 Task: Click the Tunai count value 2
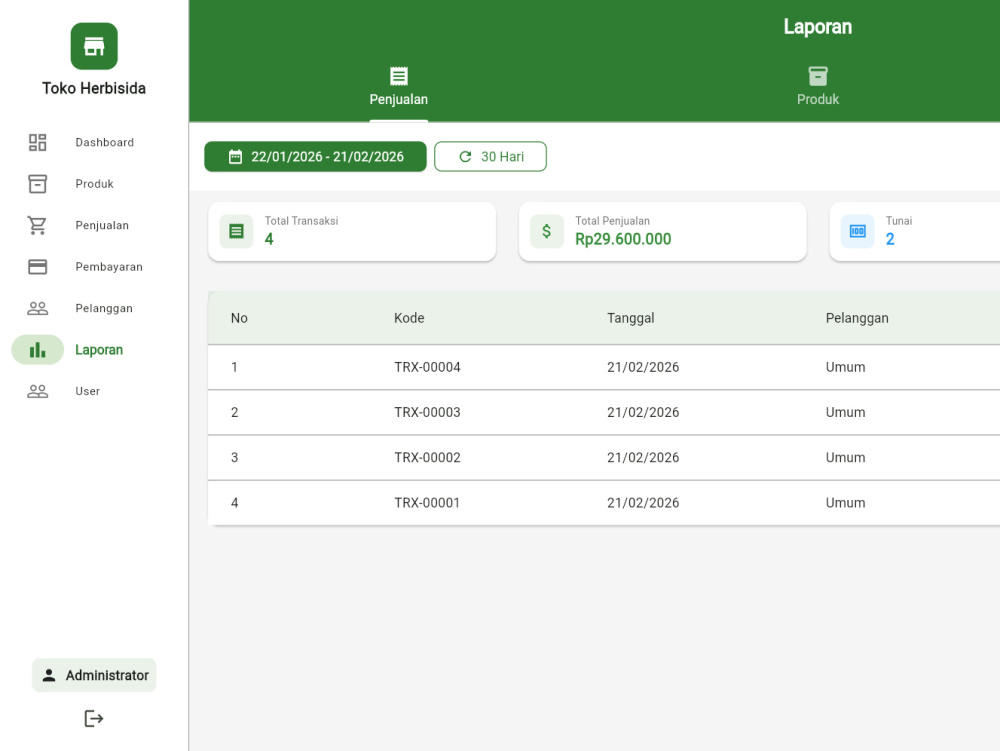pos(890,239)
